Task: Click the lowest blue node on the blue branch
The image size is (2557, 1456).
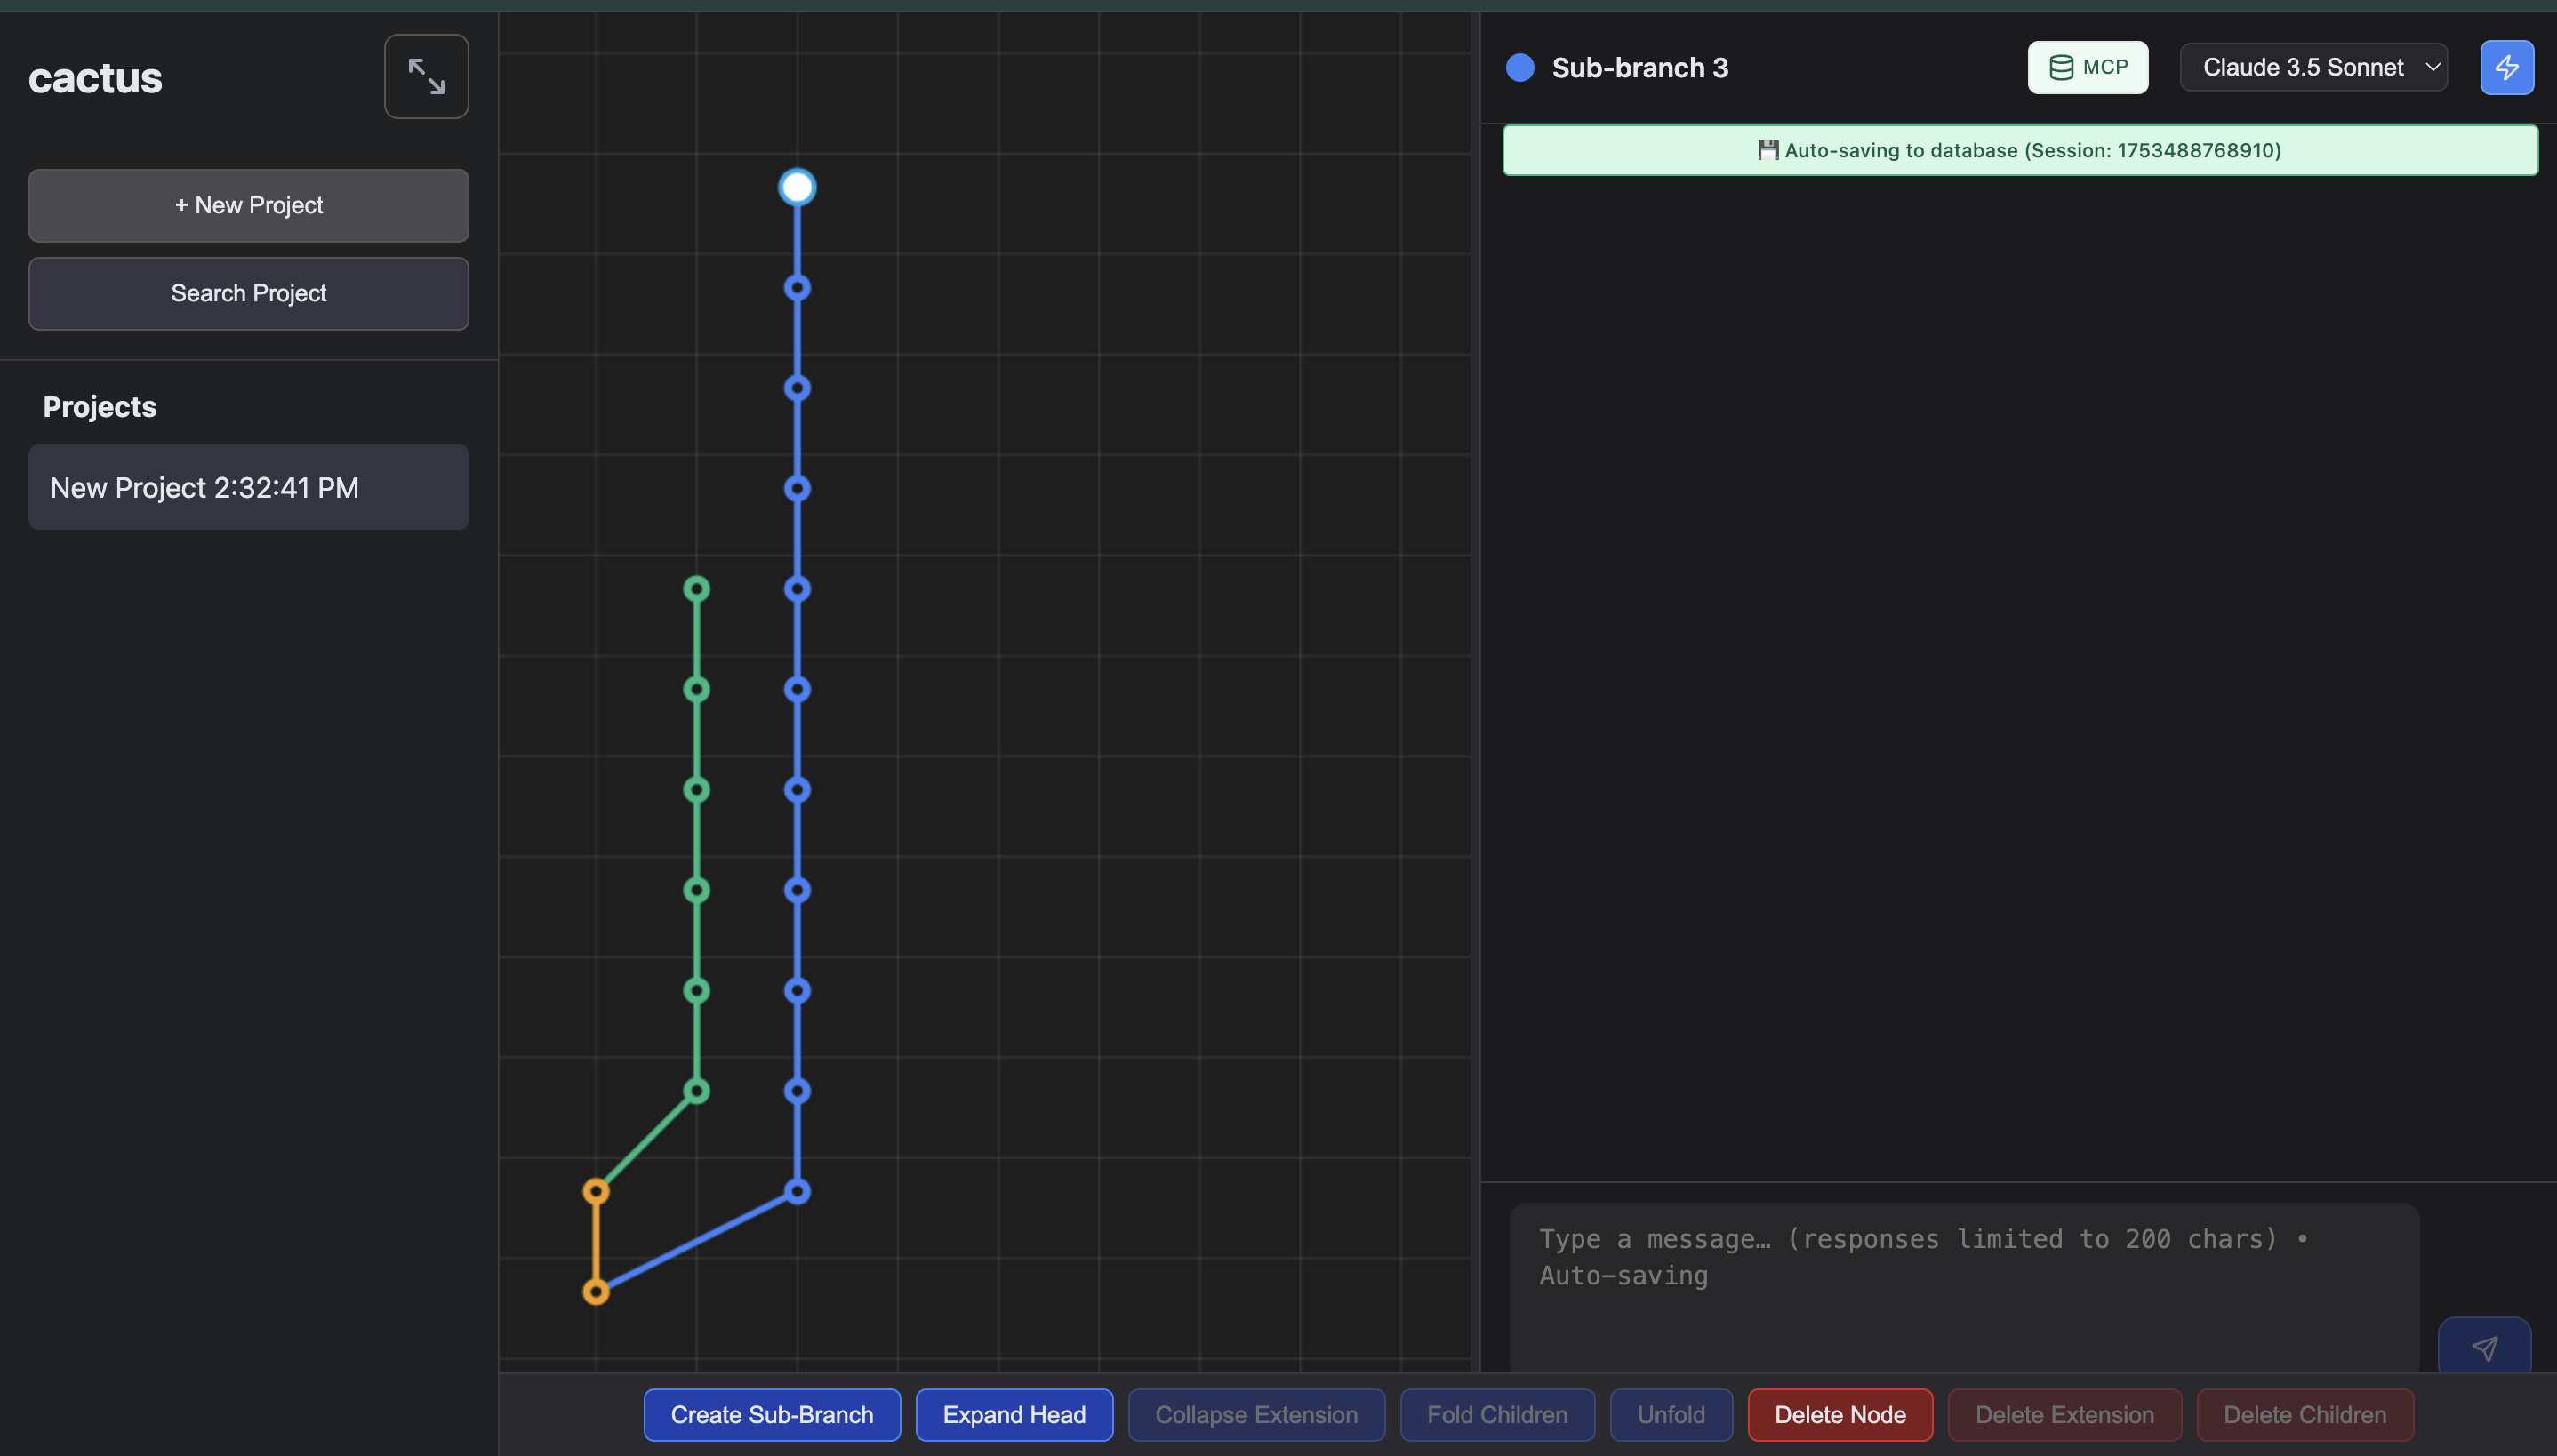Action: click(797, 1191)
